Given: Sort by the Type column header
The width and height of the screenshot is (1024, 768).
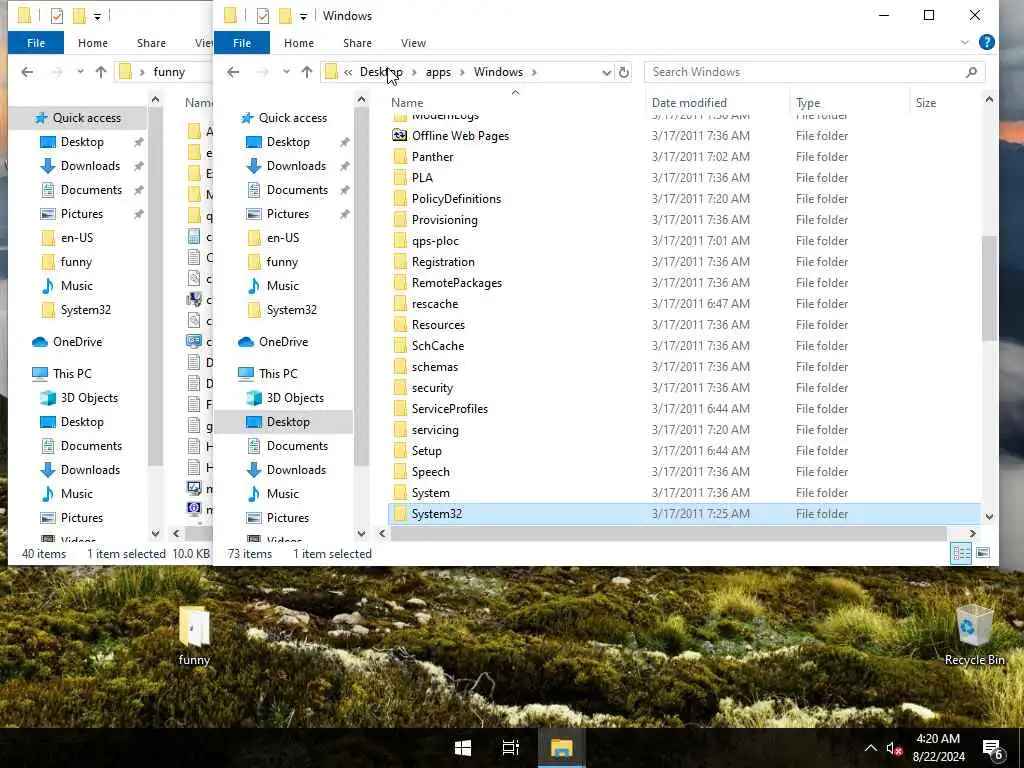Looking at the screenshot, I should tap(808, 103).
